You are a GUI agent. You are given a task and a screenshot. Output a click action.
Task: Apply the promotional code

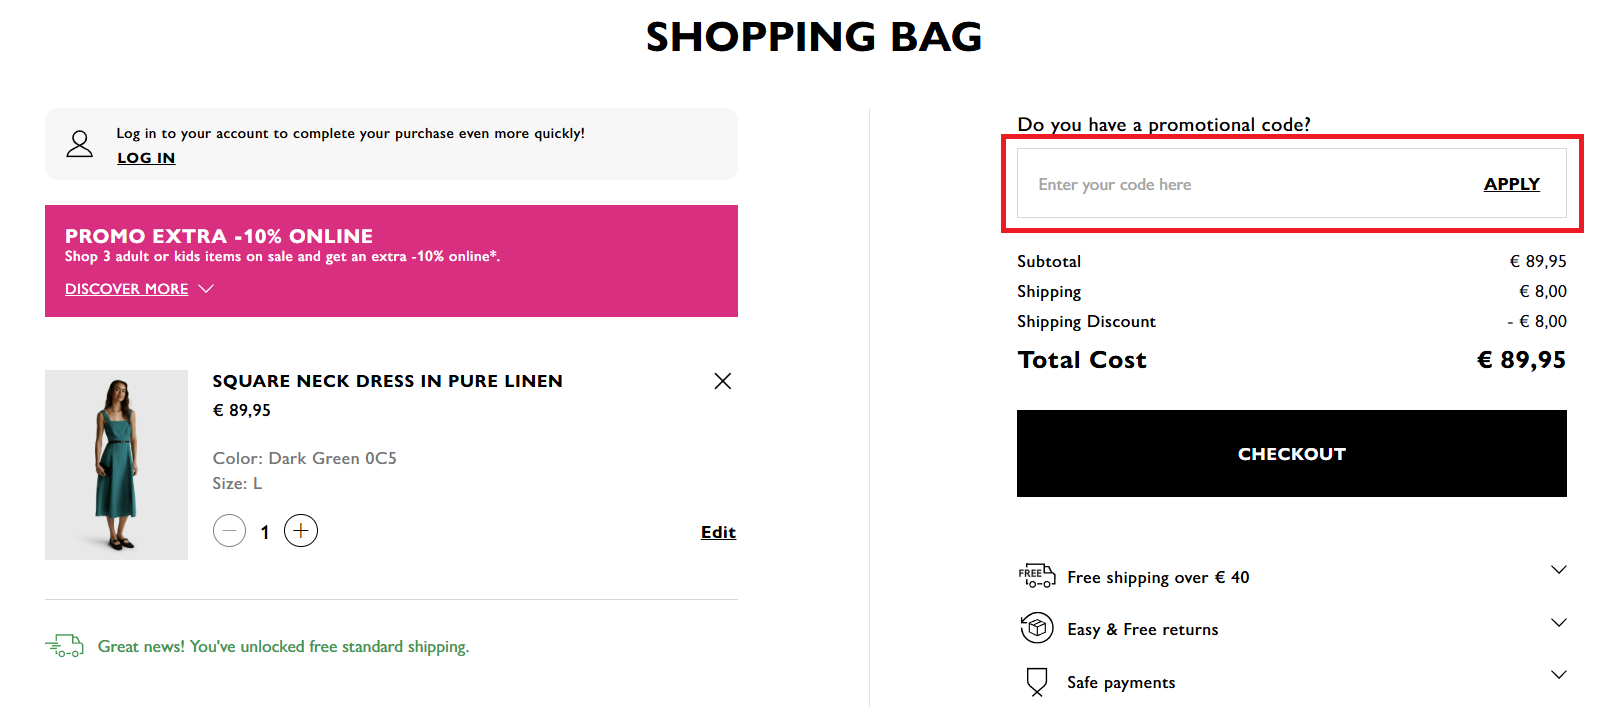pyautogui.click(x=1511, y=184)
